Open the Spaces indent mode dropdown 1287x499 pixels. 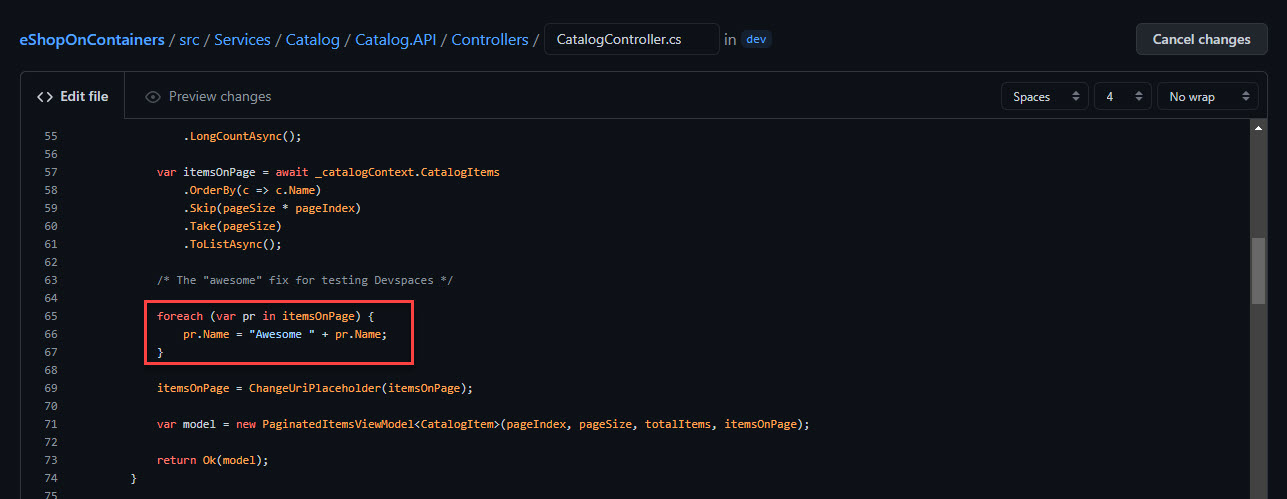1044,97
